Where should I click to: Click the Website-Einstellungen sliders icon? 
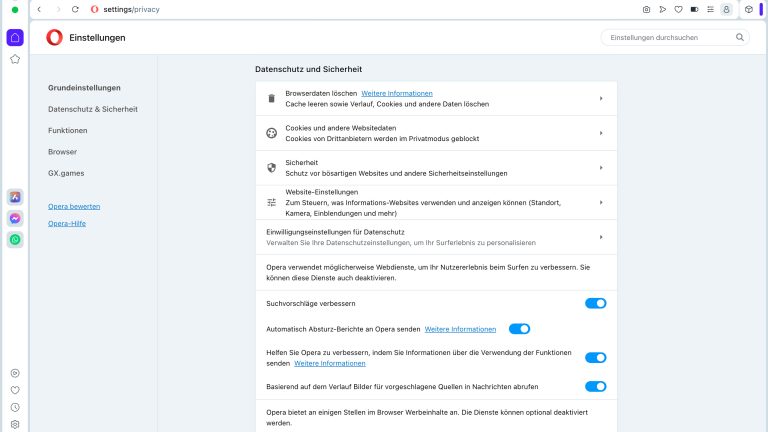click(x=271, y=203)
